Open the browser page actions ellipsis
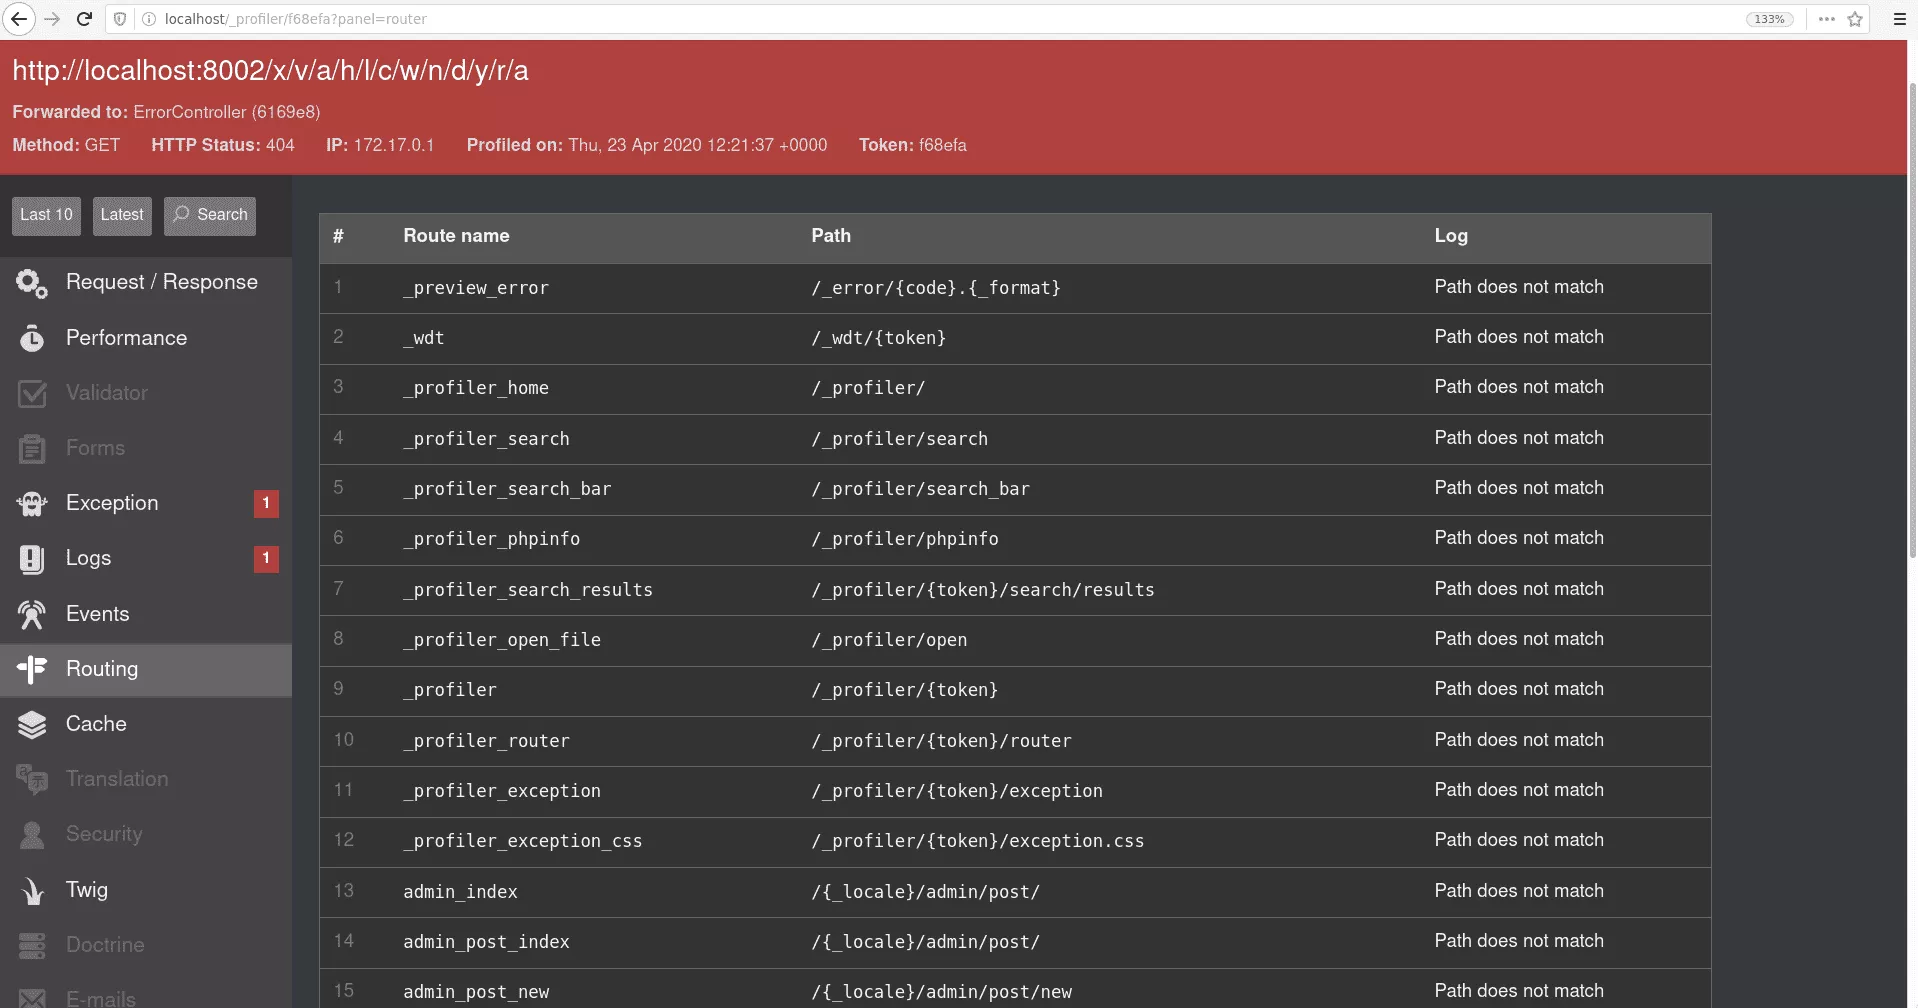 point(1827,19)
